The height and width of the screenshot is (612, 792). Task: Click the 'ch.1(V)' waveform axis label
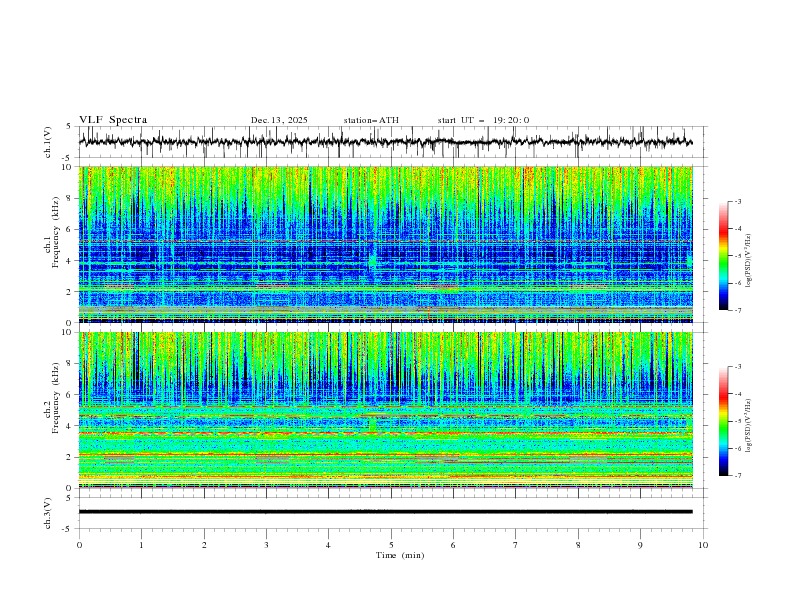[48, 142]
